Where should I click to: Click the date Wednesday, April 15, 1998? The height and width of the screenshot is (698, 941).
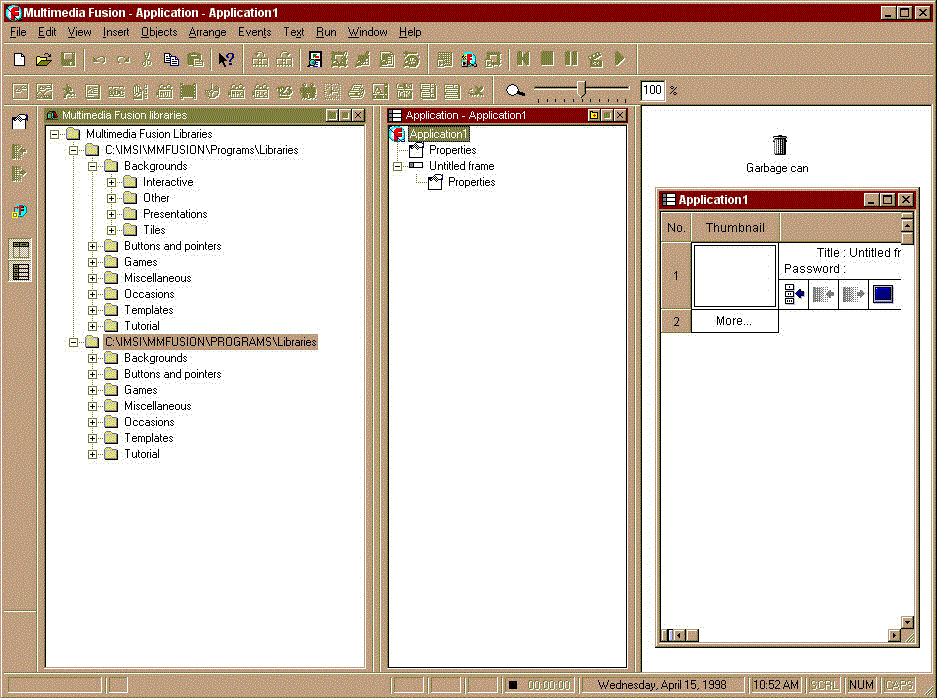pos(662,685)
